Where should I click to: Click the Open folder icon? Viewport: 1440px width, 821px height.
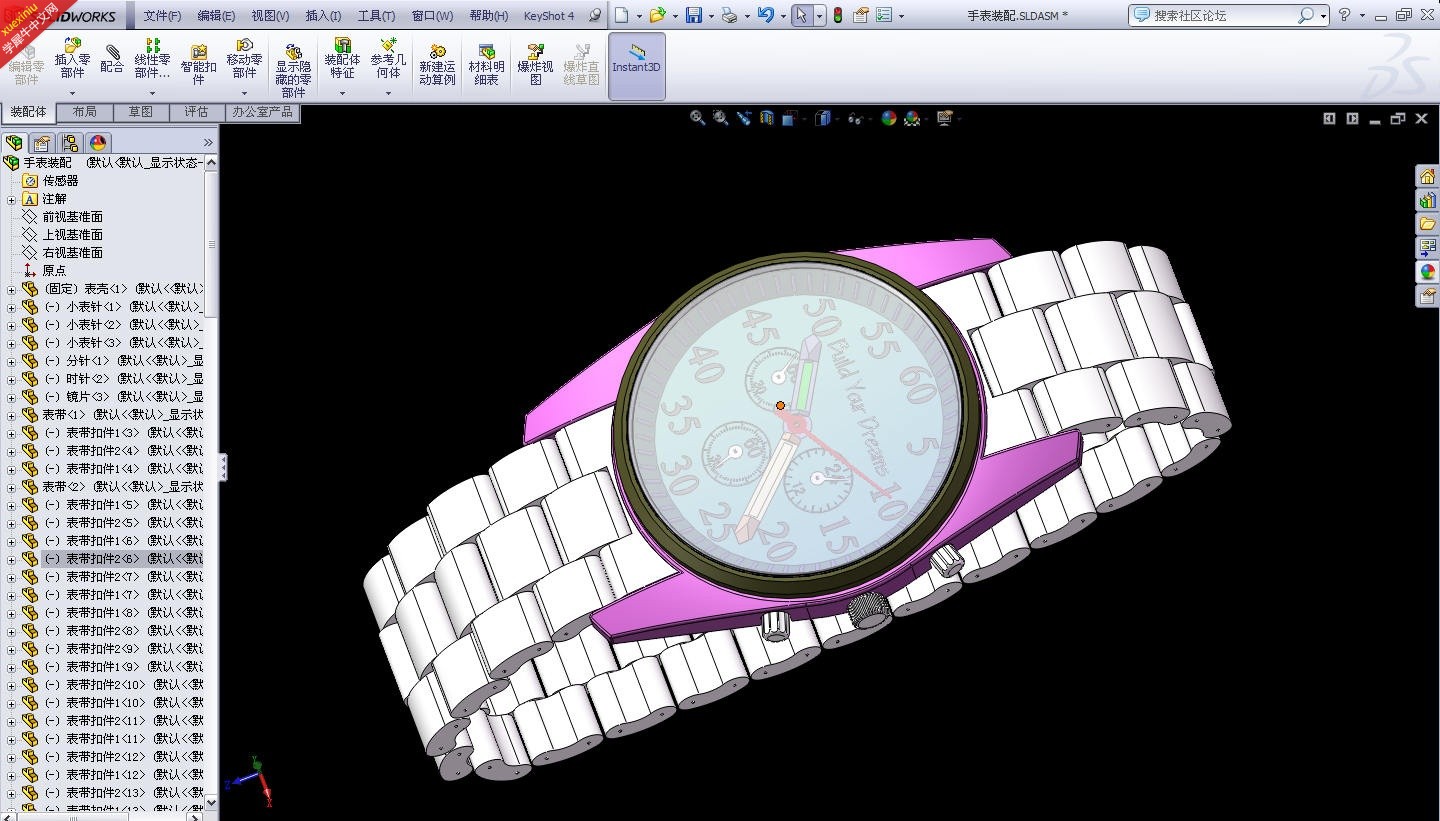[x=657, y=15]
